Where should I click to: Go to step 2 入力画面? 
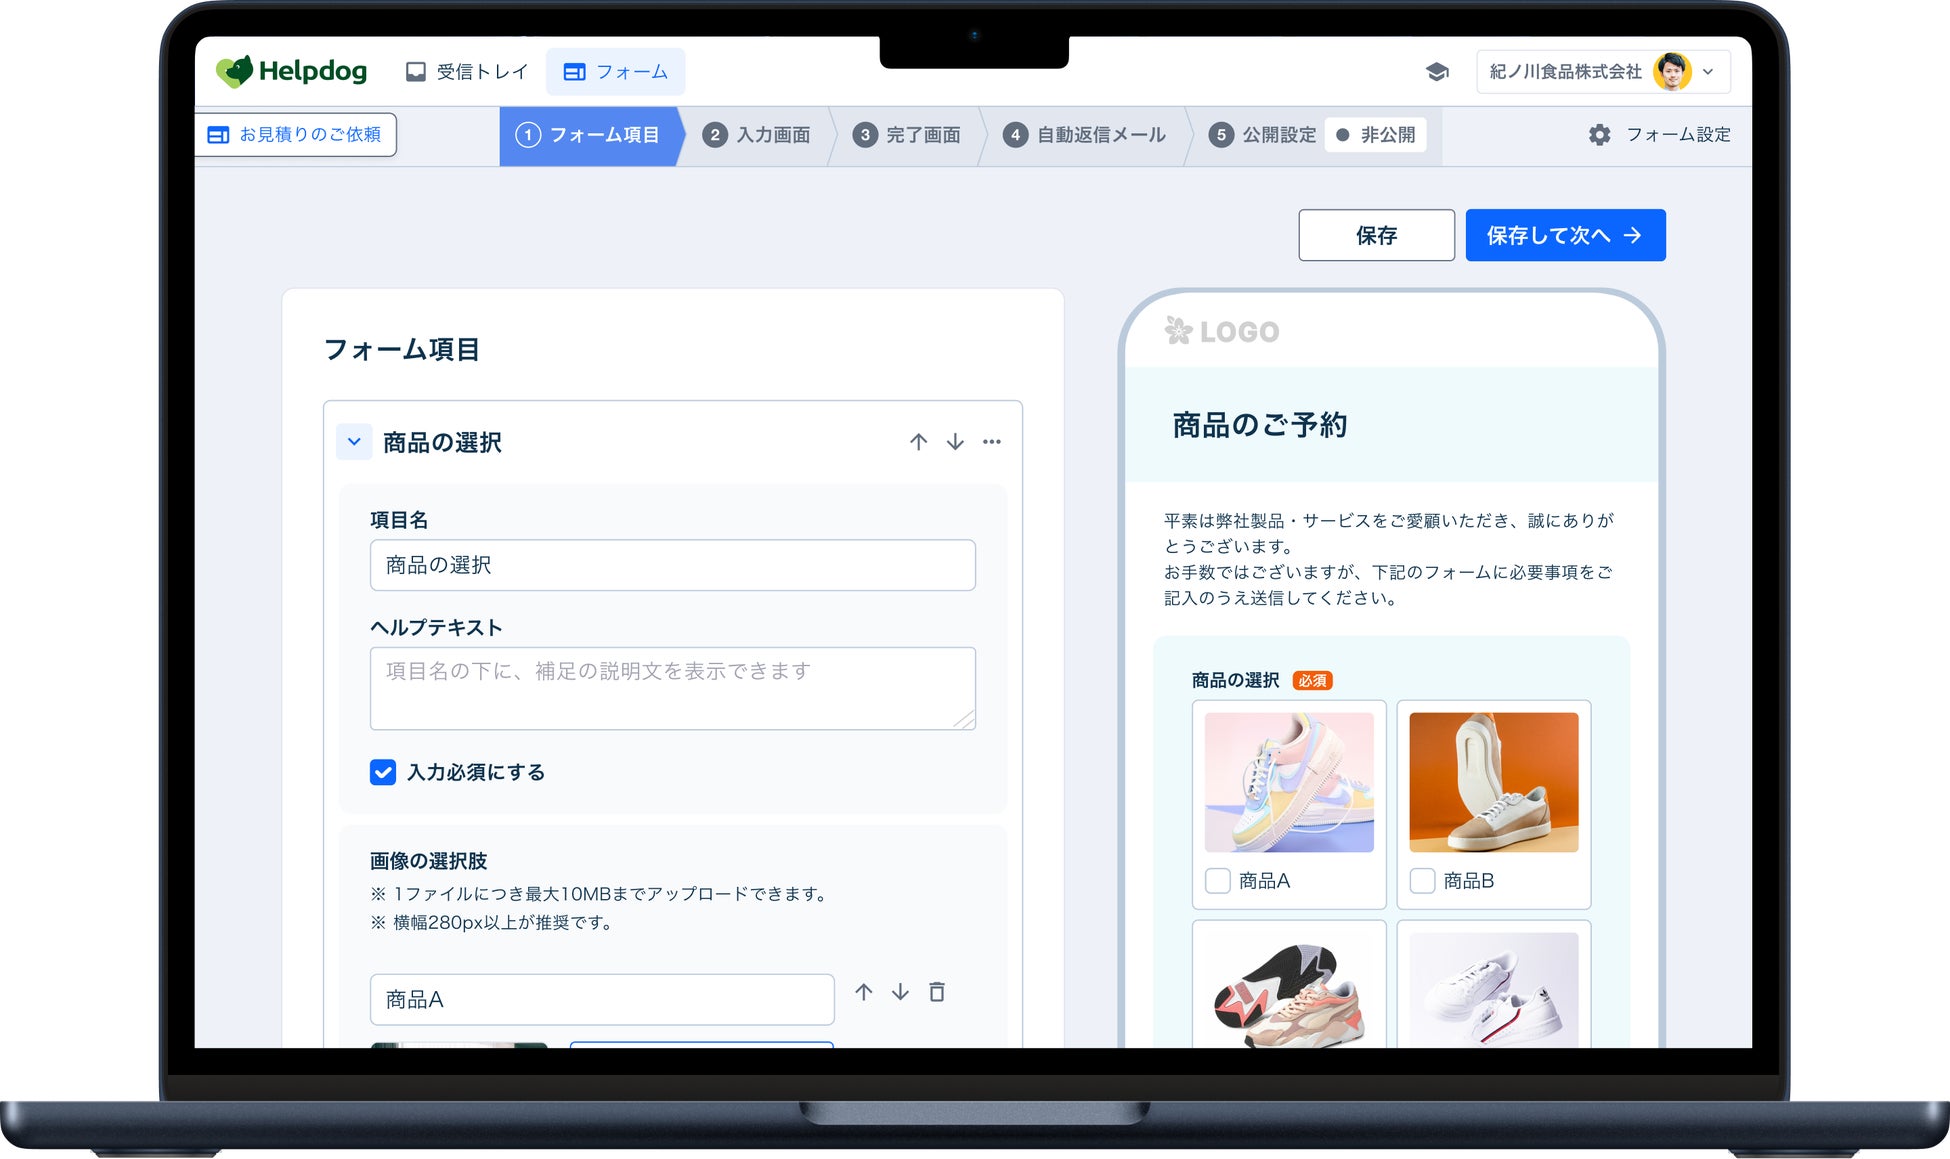[x=758, y=135]
